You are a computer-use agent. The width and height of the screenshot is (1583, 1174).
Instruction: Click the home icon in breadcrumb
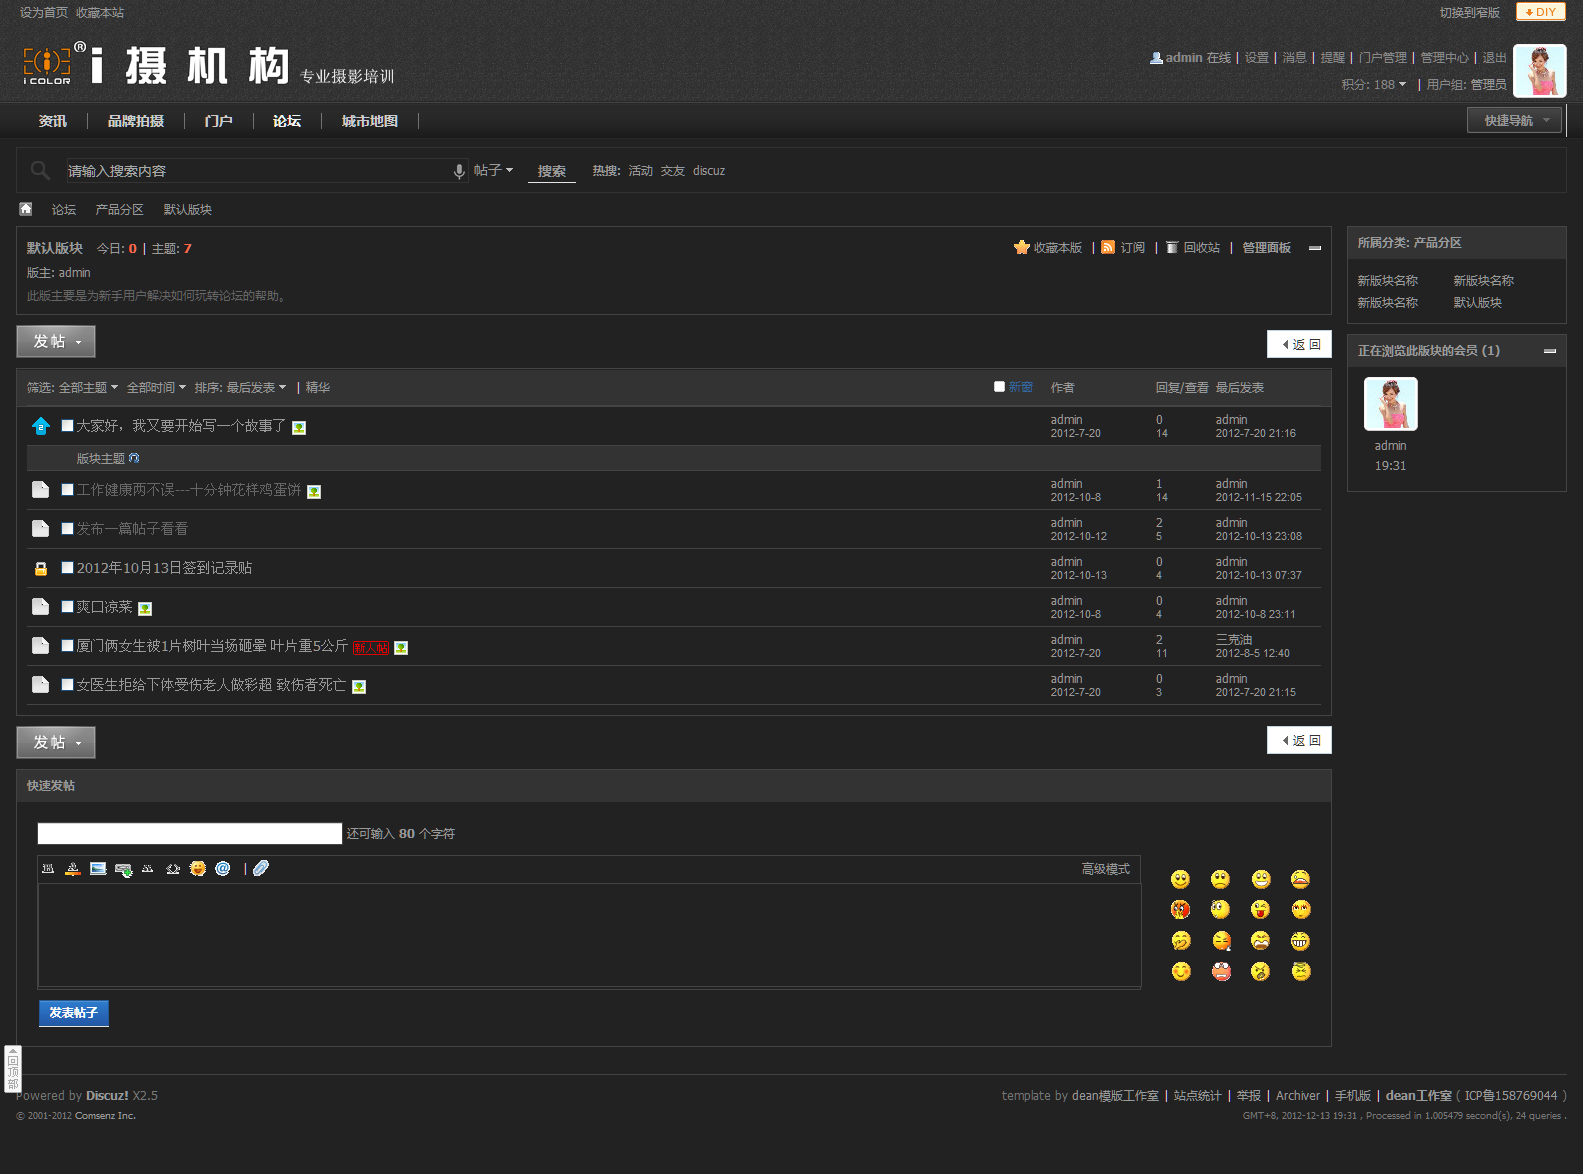[26, 209]
